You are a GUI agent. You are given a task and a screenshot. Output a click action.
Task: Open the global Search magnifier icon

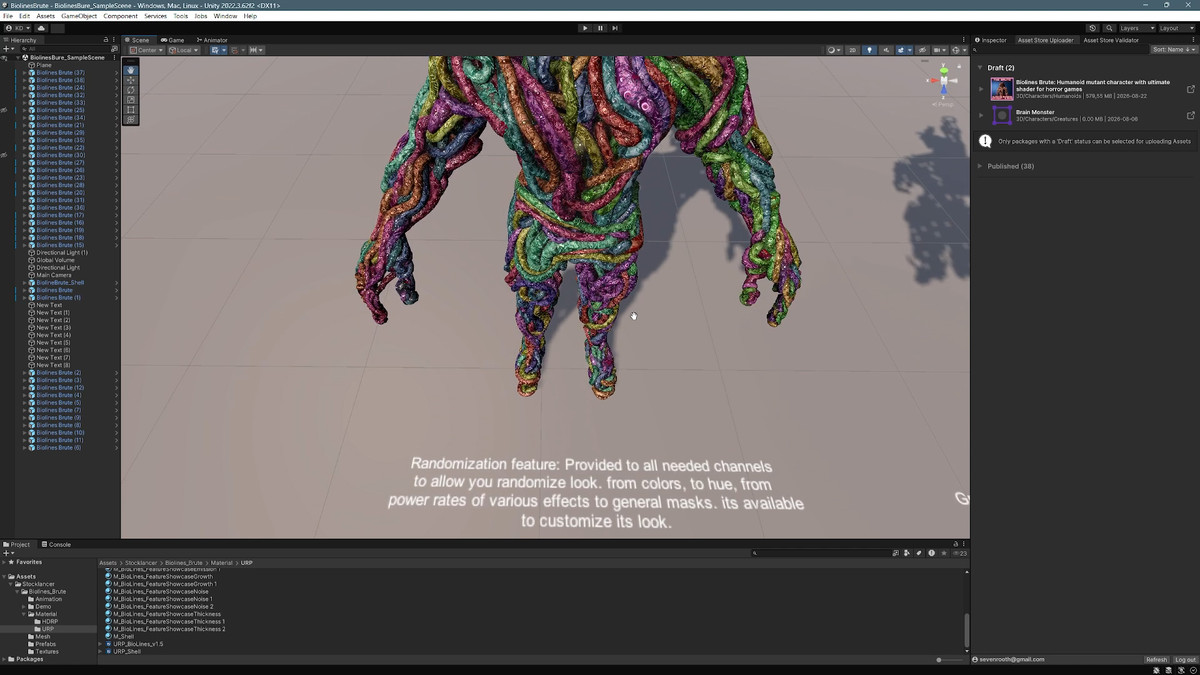[1109, 28]
